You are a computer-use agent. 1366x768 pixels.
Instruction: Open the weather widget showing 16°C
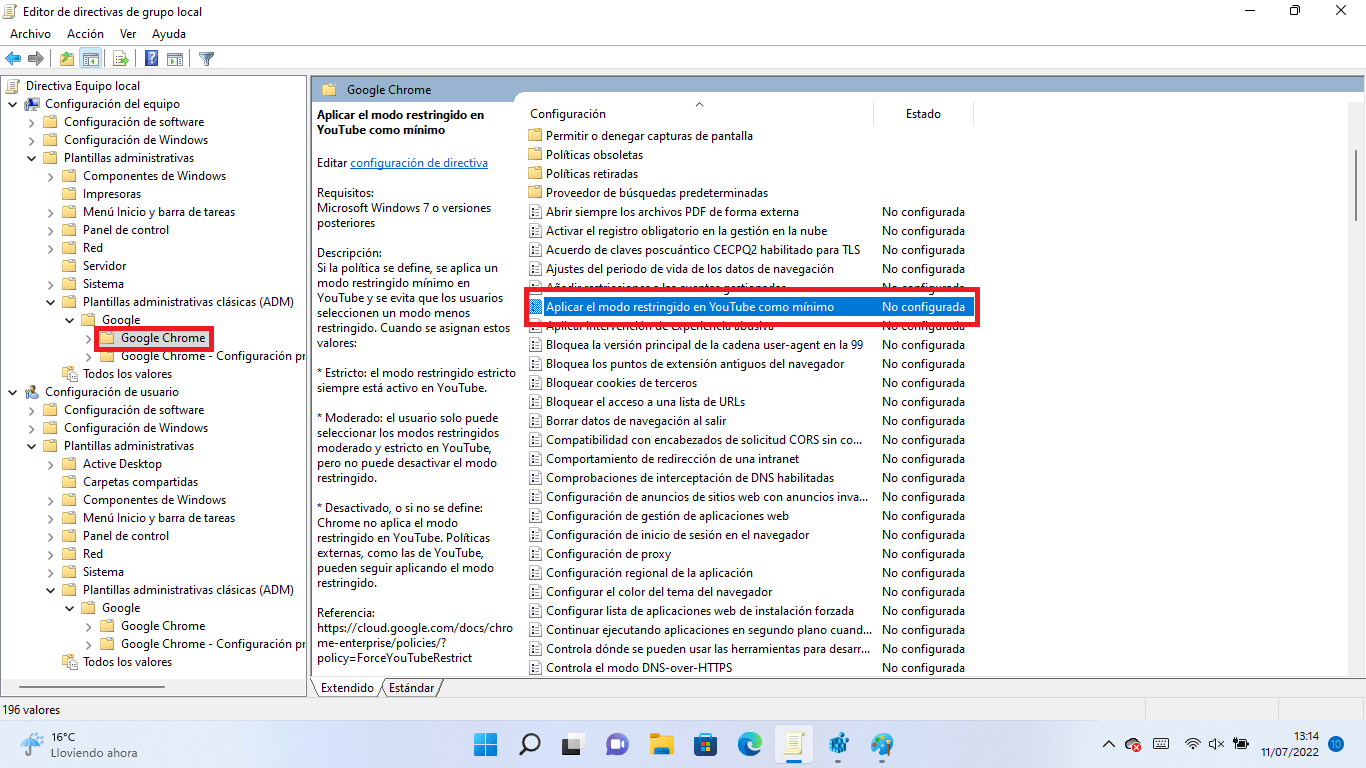(x=79, y=744)
